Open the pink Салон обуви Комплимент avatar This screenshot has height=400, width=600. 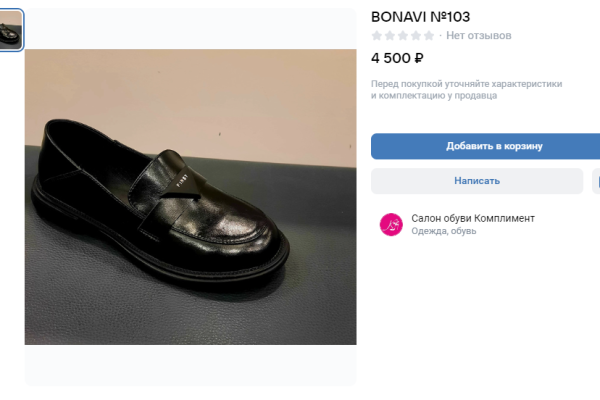tap(391, 224)
